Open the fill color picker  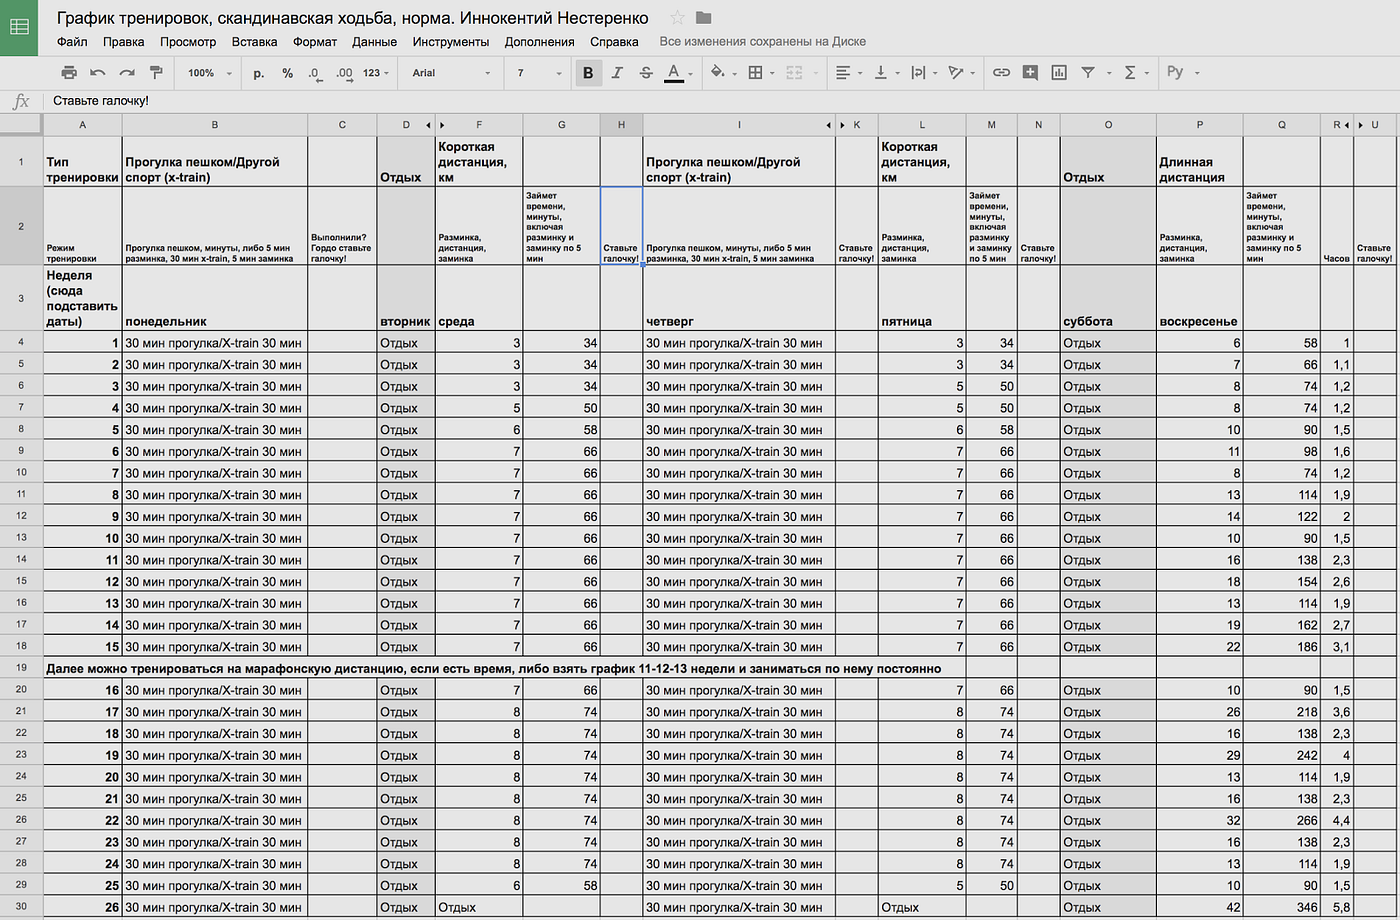[x=721, y=73]
